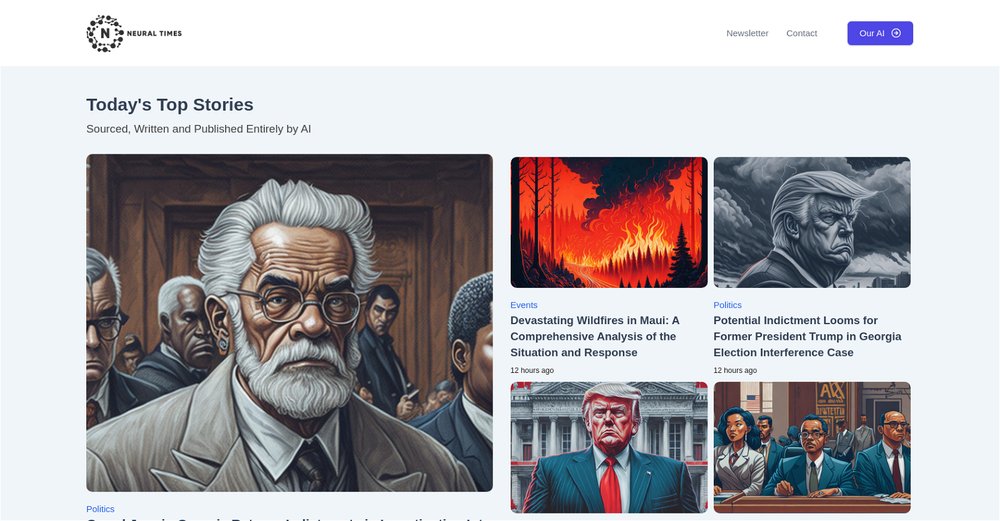The height and width of the screenshot is (521, 1000).
Task: Click the Neural Times wordmark text
Action: (154, 33)
